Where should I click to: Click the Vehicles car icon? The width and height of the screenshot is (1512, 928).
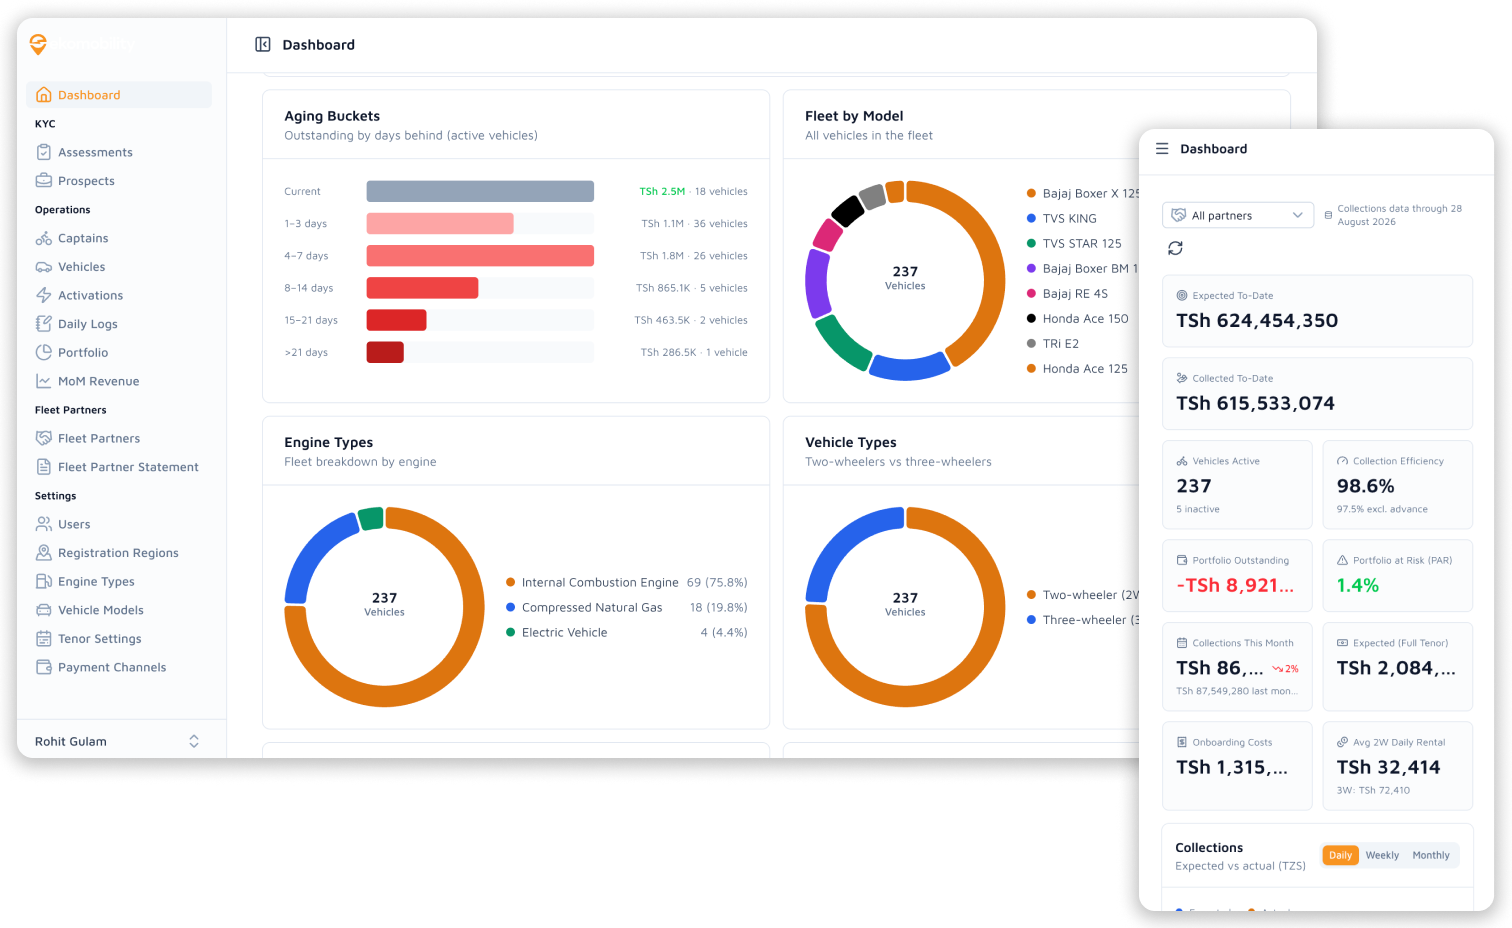[44, 267]
